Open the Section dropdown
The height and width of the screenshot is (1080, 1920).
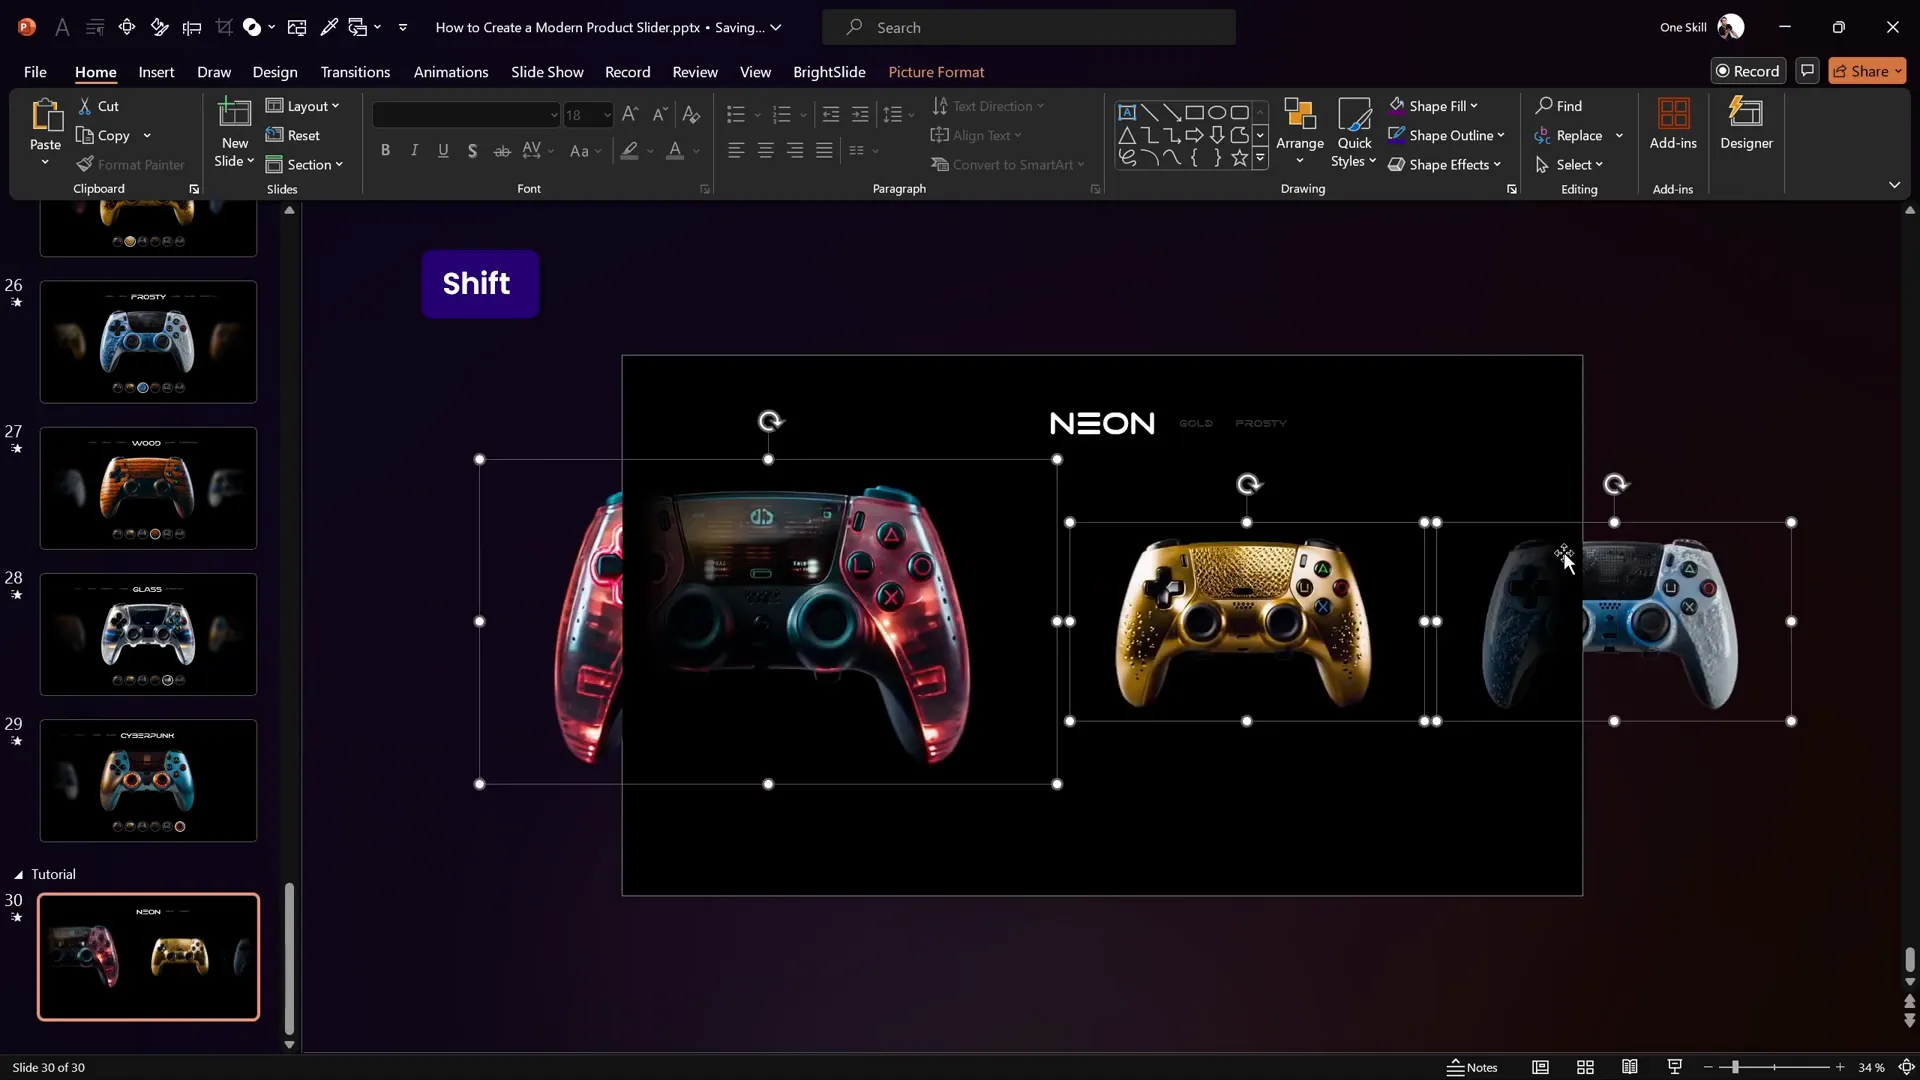pos(305,165)
